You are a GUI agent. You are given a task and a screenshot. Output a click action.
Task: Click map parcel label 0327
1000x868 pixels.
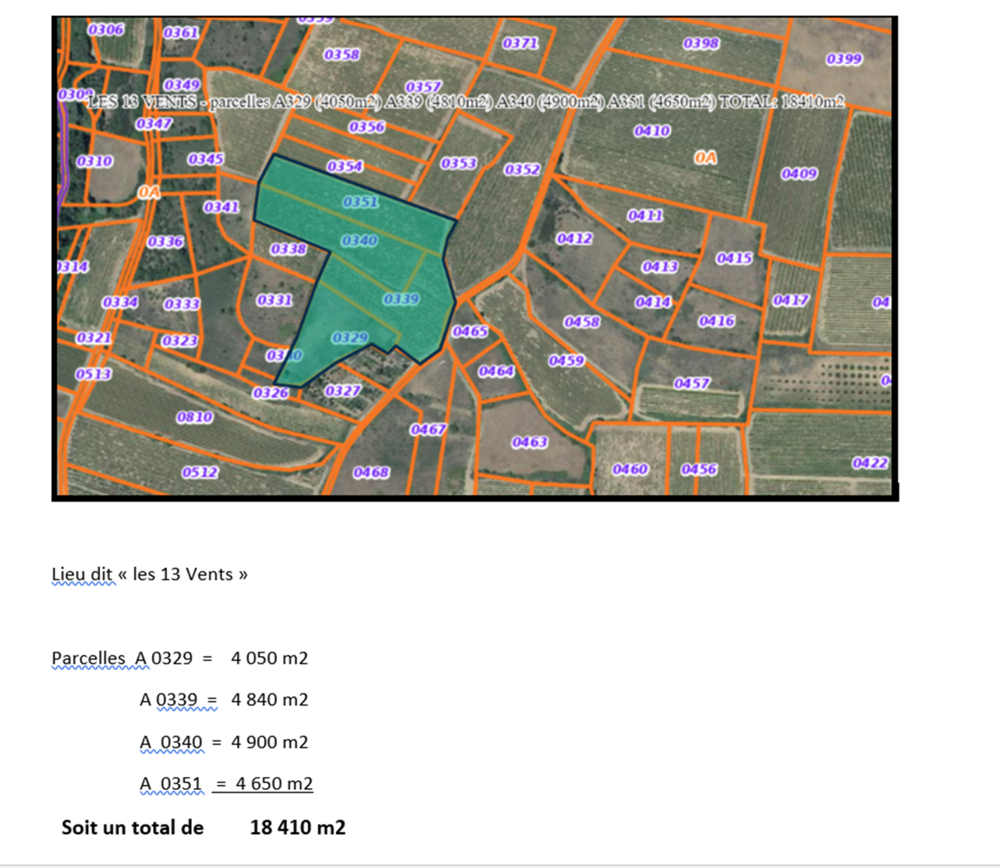point(343,390)
